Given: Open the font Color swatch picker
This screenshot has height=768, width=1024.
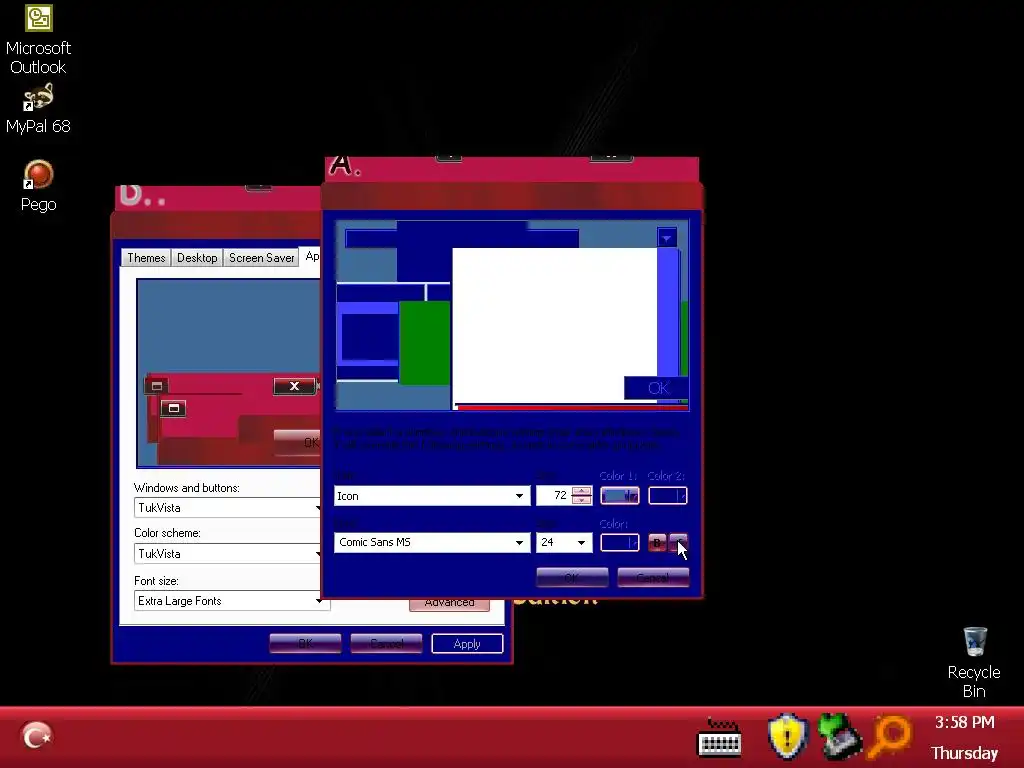Looking at the screenshot, I should click(x=620, y=542).
